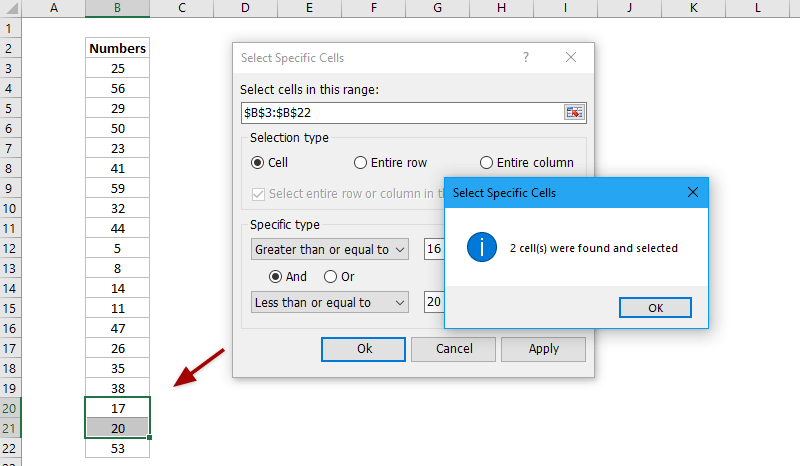The width and height of the screenshot is (800, 466).
Task: Close the Select Specific Cells dialog
Action: pyautogui.click(x=571, y=57)
